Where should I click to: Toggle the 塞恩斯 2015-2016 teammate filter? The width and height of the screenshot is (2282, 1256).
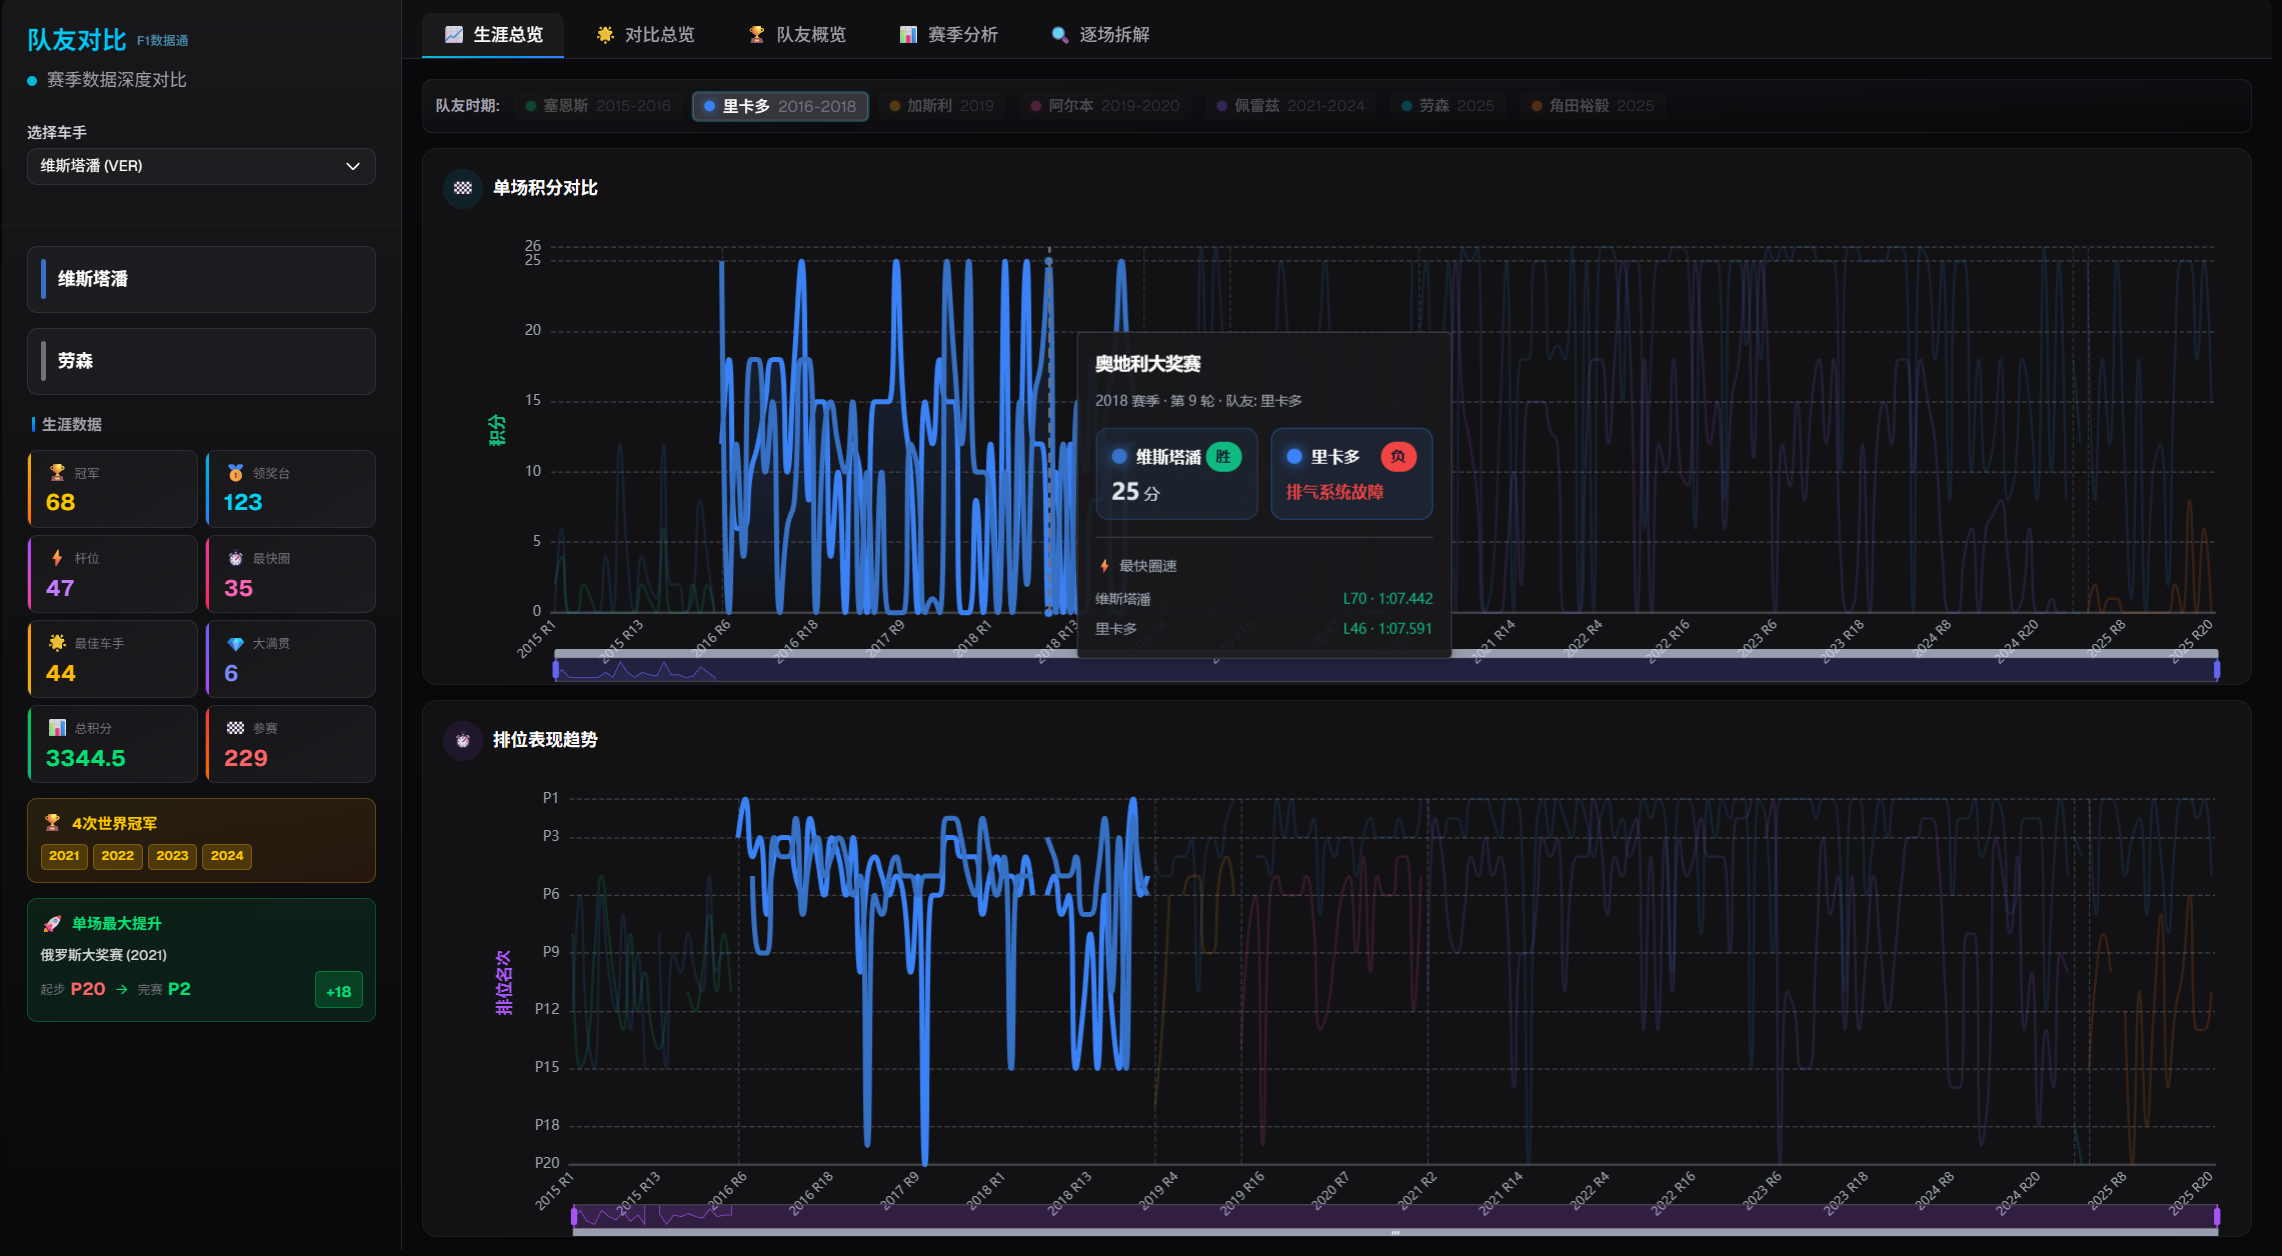coord(598,106)
